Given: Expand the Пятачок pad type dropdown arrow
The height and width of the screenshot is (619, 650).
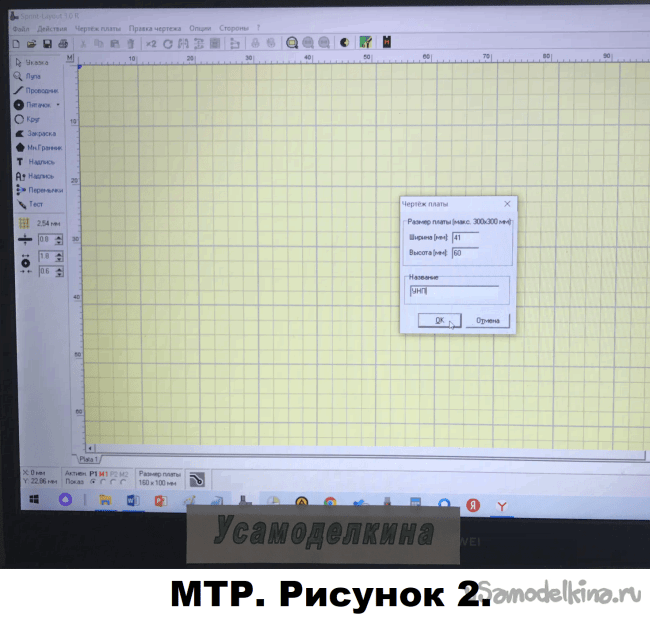Looking at the screenshot, I should pos(58,104).
